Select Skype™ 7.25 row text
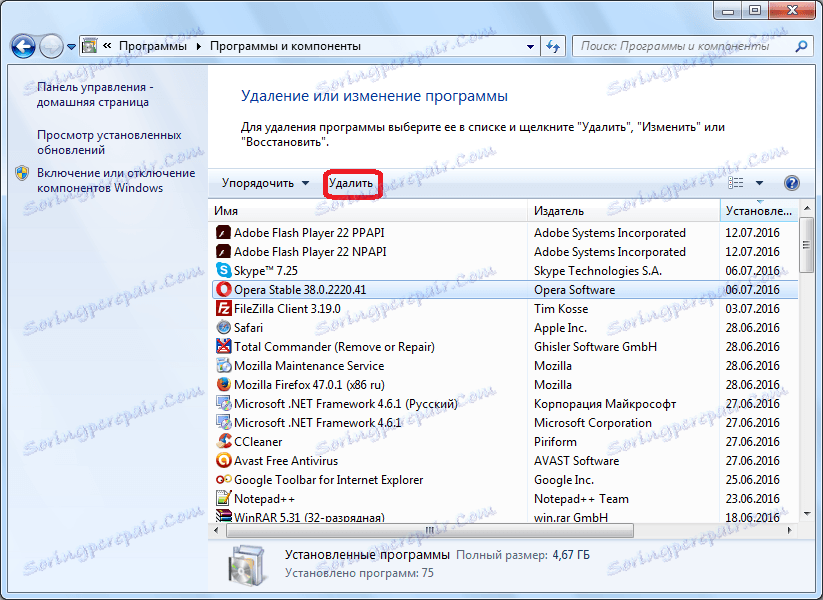 click(266, 271)
